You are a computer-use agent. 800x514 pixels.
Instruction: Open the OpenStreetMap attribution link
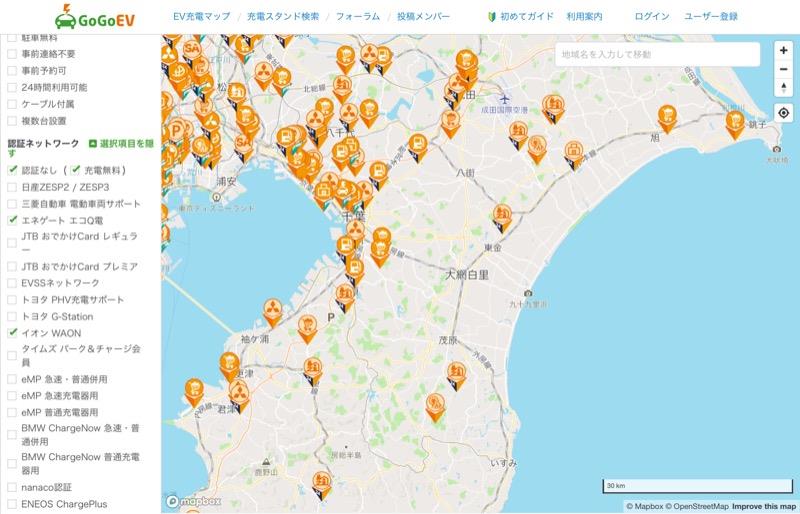point(696,506)
